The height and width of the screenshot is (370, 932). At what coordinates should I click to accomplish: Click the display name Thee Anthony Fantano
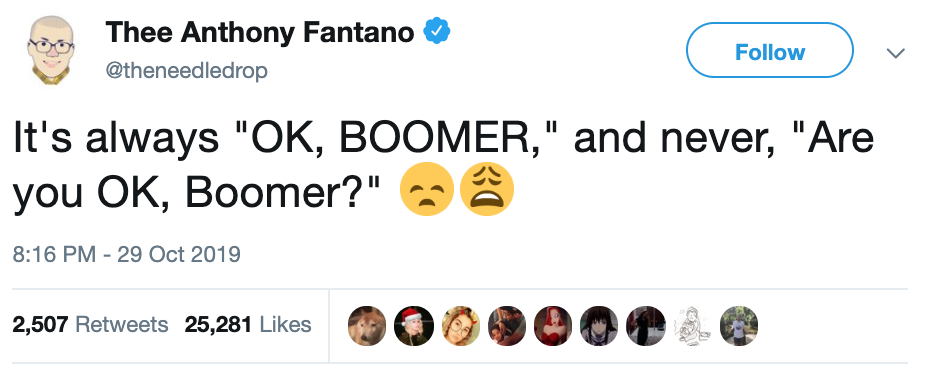click(x=260, y=32)
